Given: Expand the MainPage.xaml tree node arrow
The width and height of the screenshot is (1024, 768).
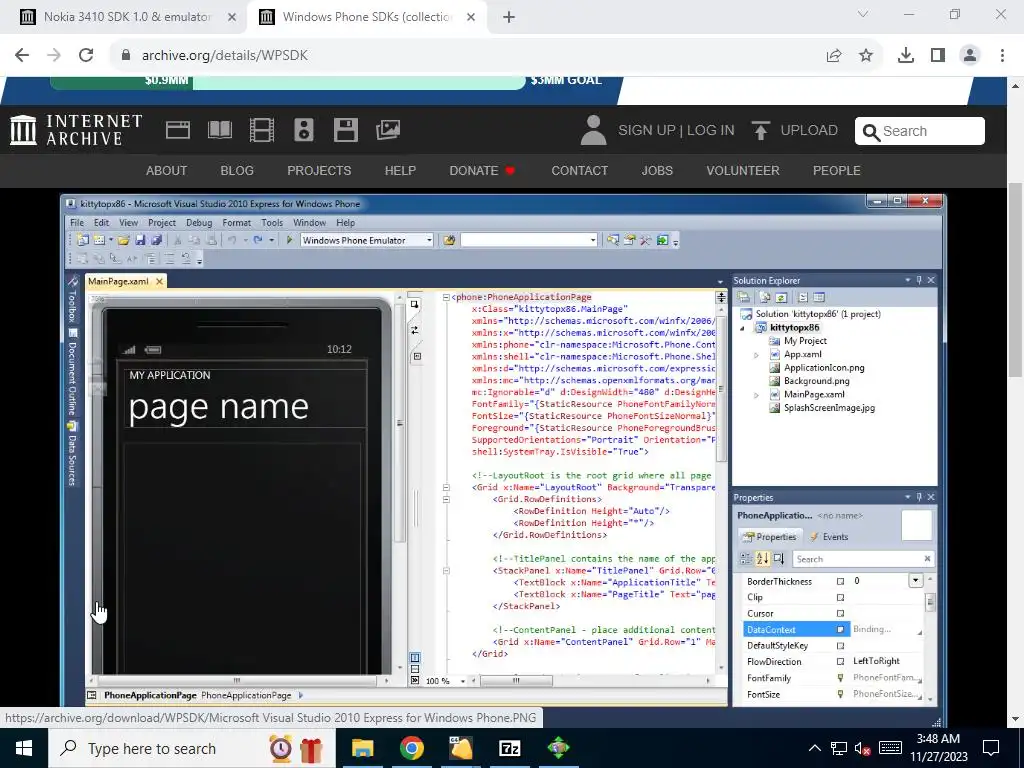Looking at the screenshot, I should click(x=756, y=394).
